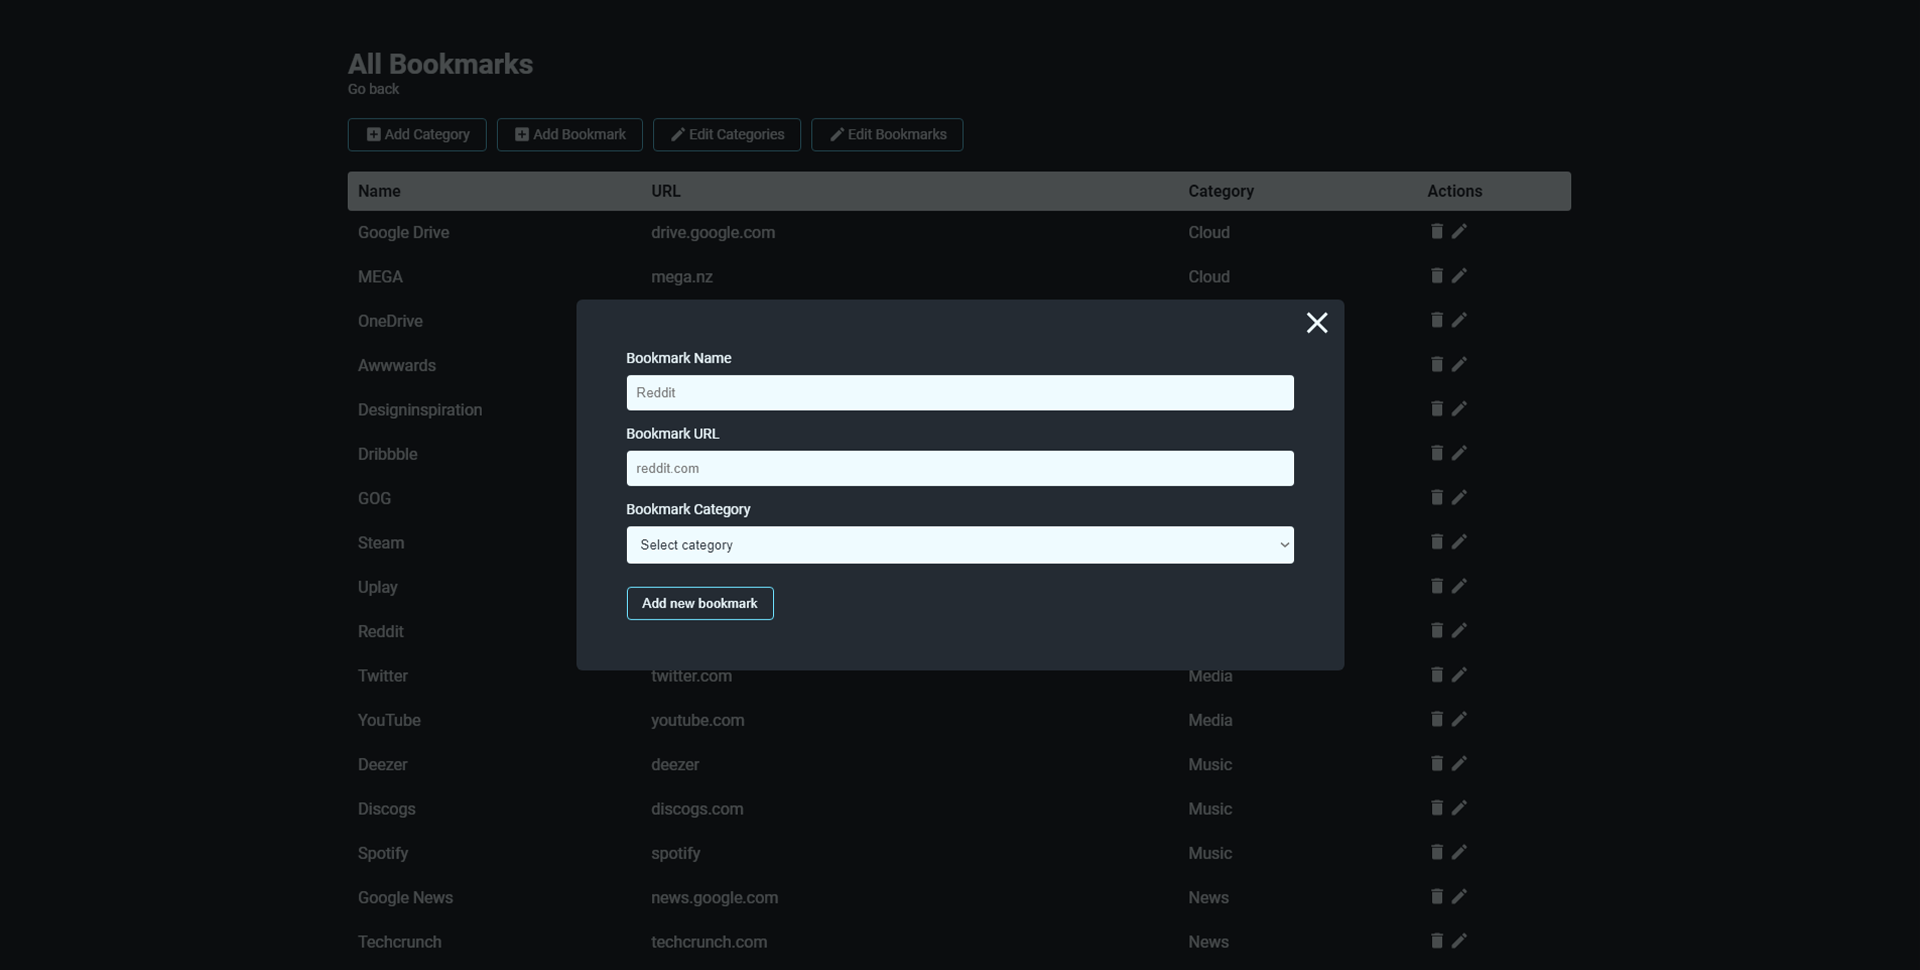
Task: Click the Edit Bookmarks button
Action: [886, 135]
